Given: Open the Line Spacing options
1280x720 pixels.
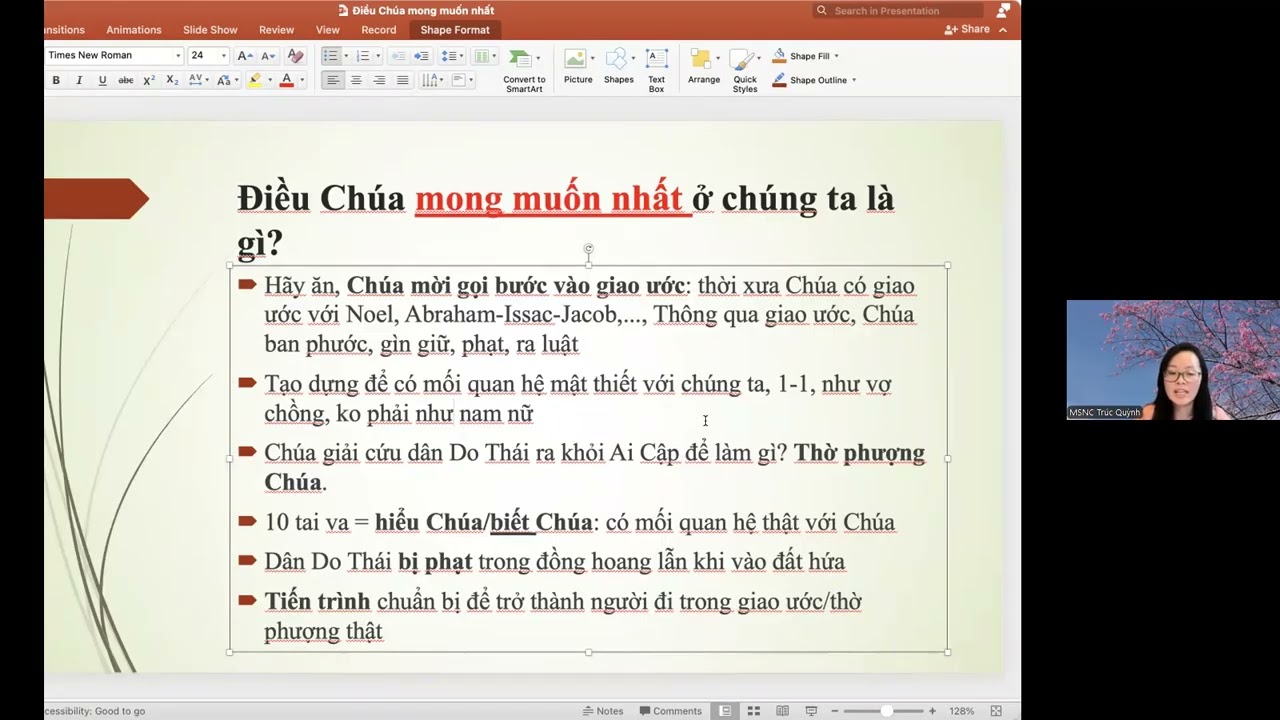Looking at the screenshot, I should pos(451,56).
